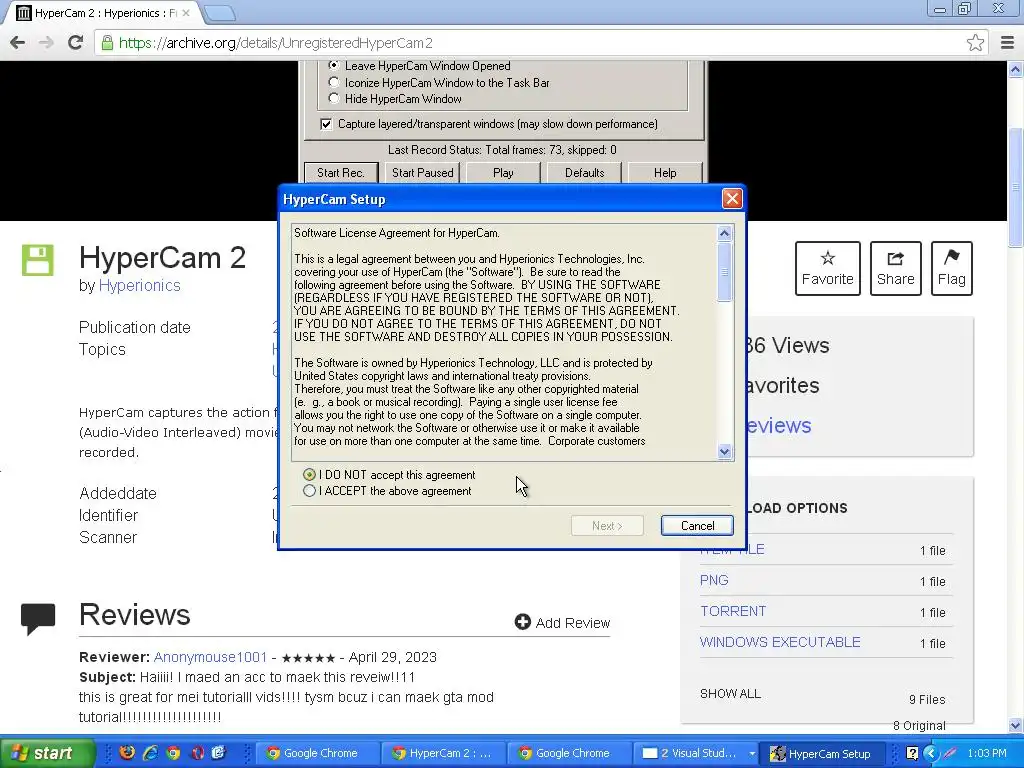Click the green floppy disk software icon
This screenshot has height=768, width=1024.
[37, 260]
